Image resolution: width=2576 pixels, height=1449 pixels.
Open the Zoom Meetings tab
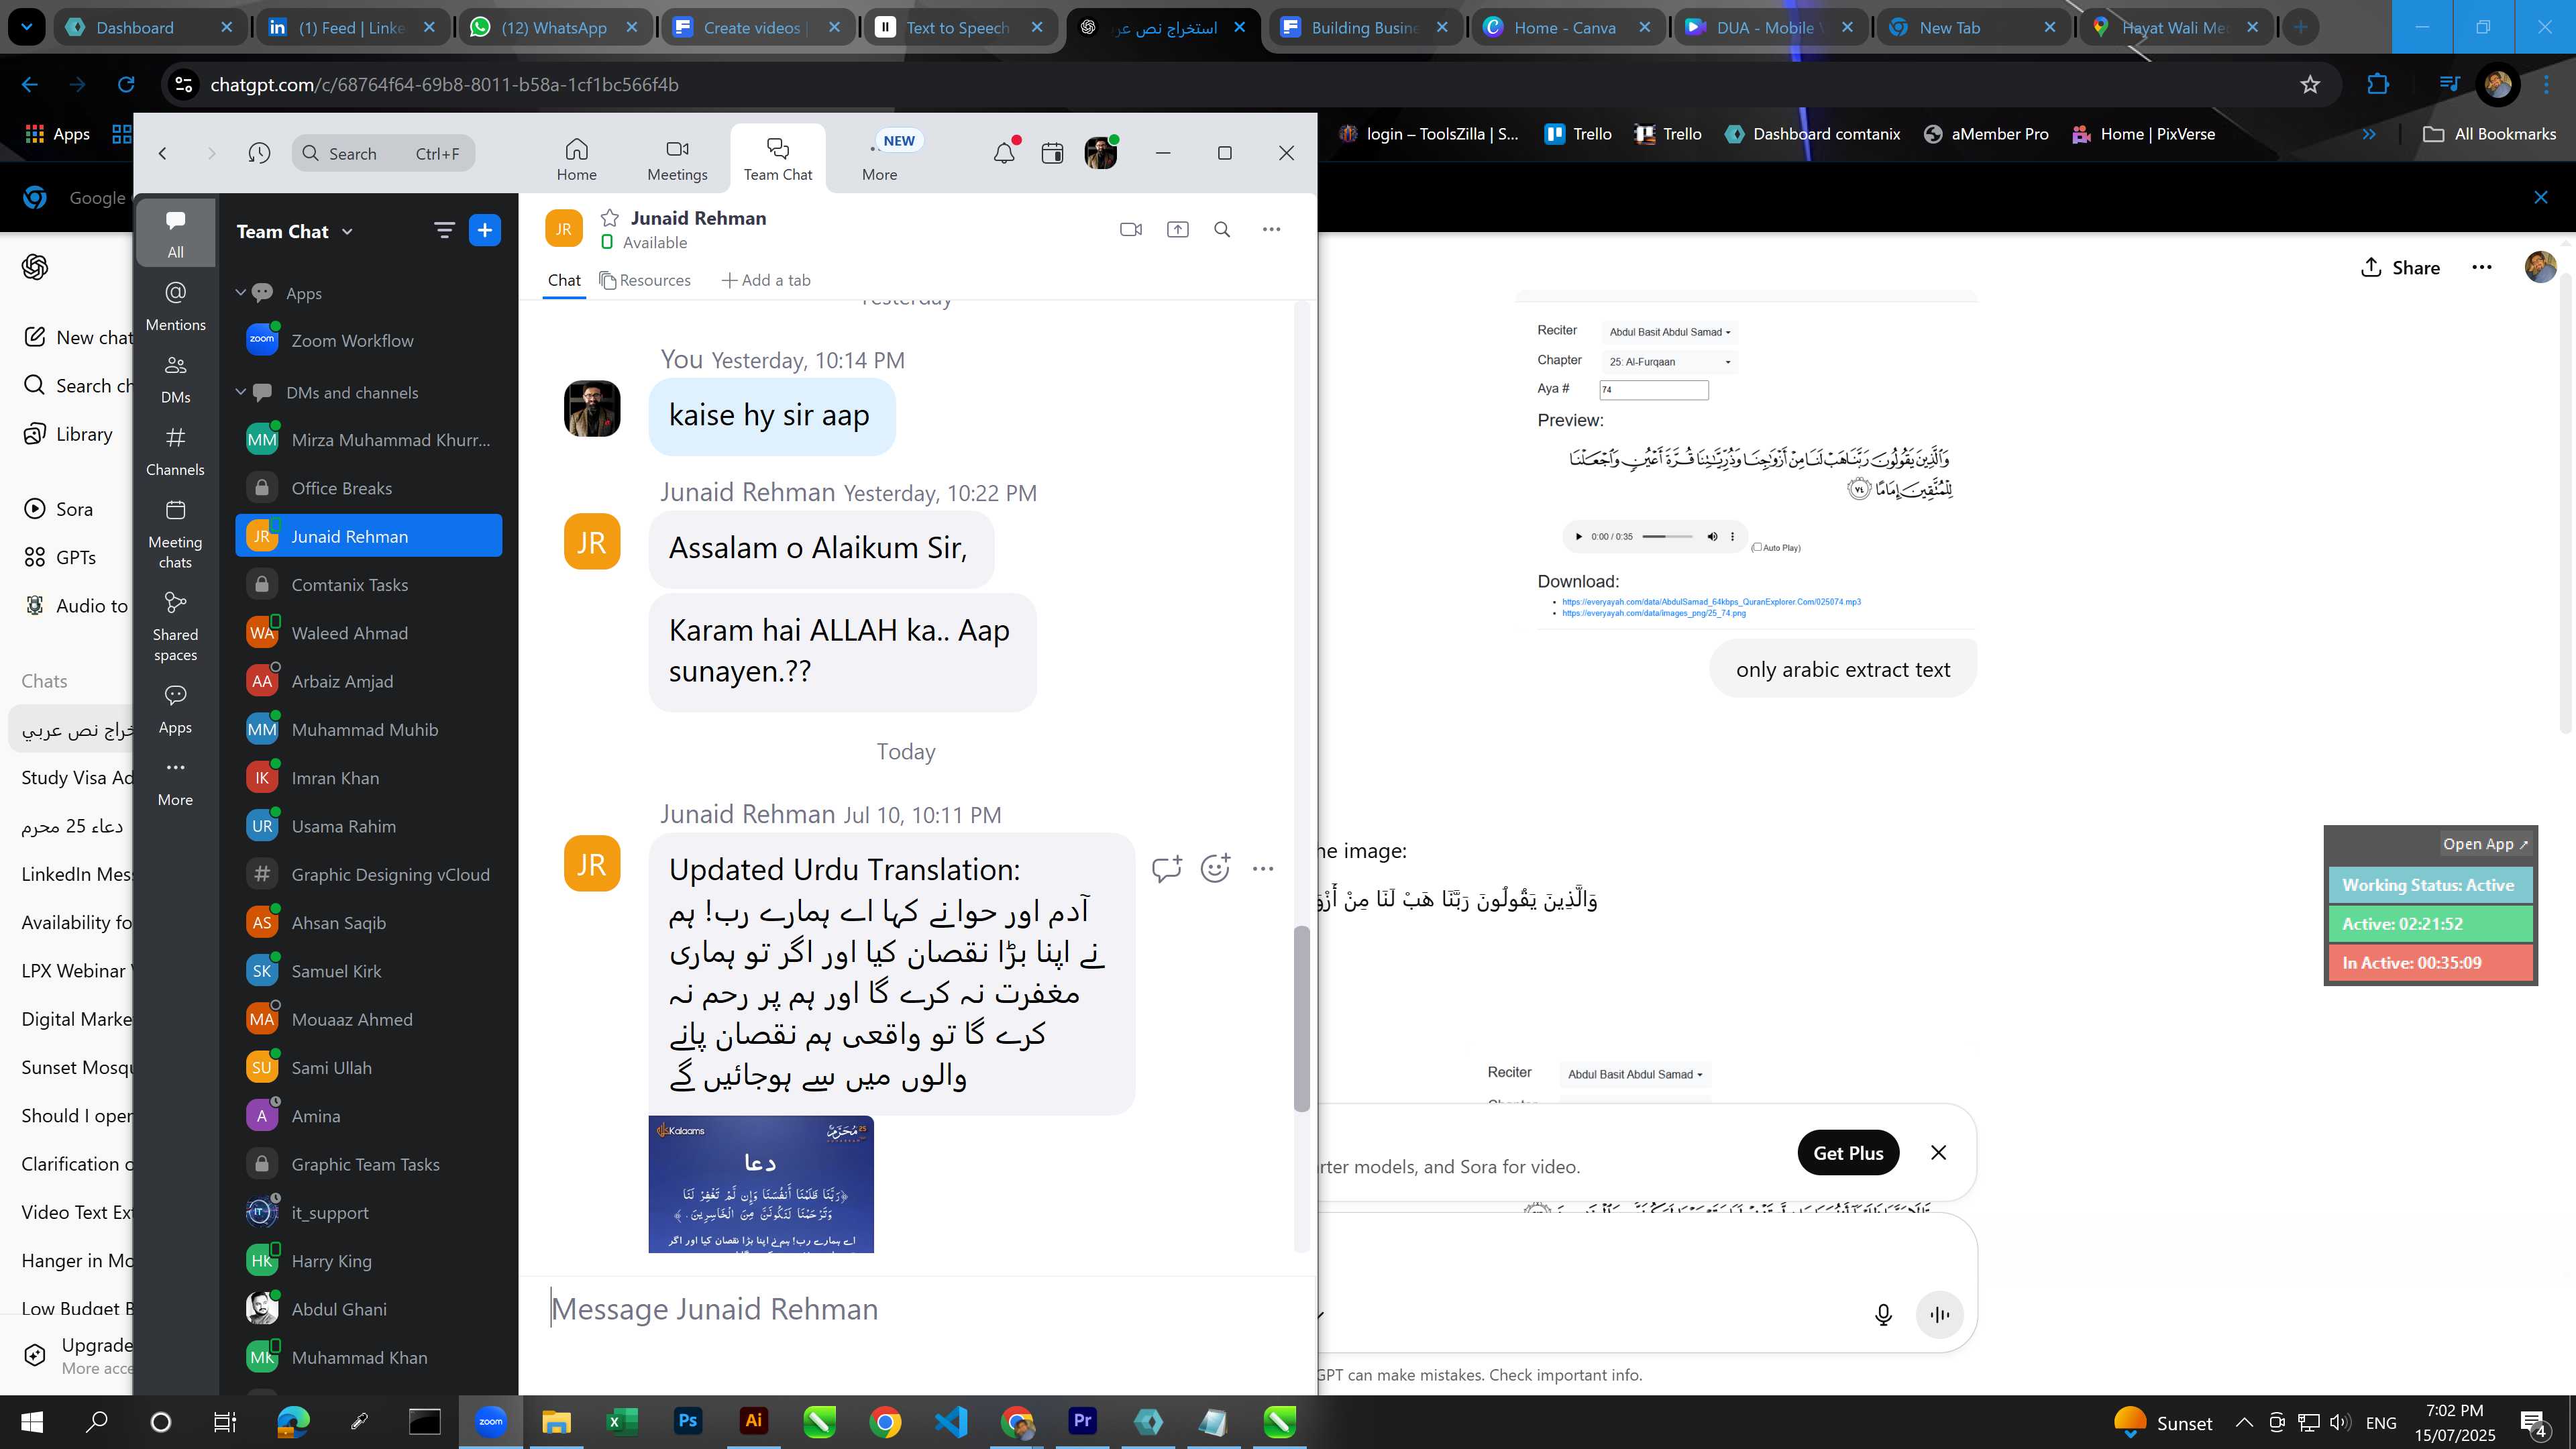677,158
